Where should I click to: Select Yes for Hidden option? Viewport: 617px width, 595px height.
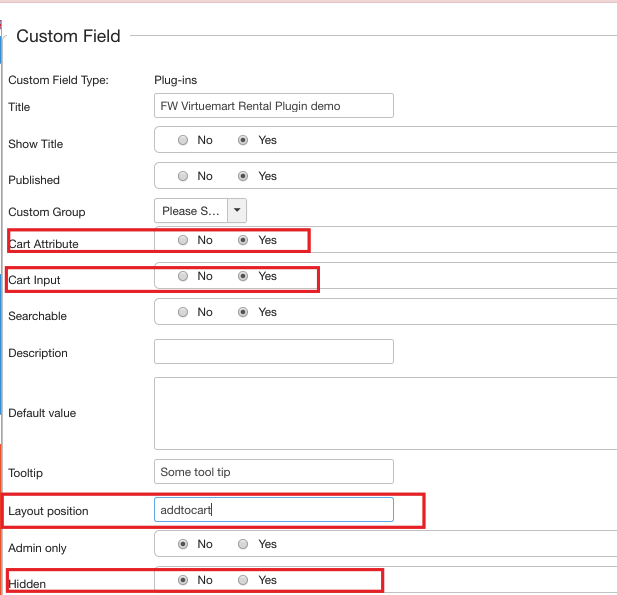243,580
